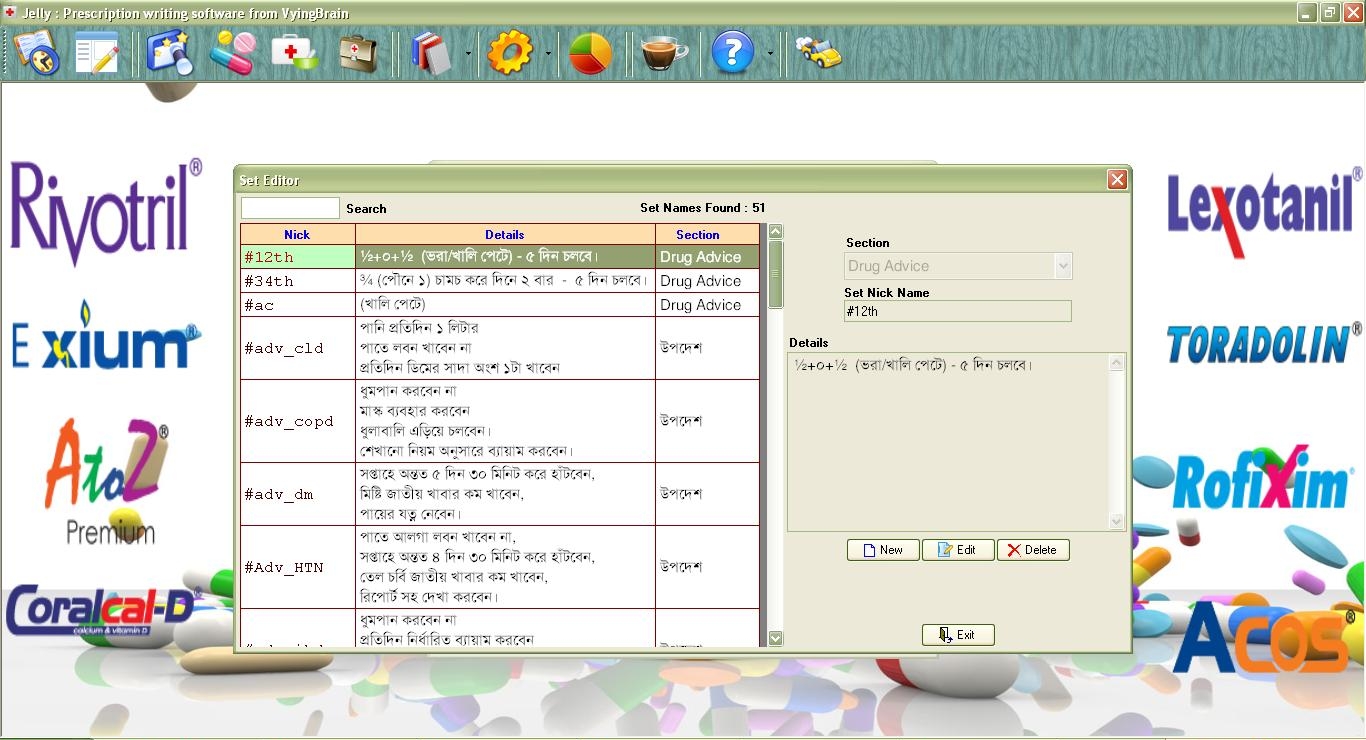Click the (খালি পেটে) details cell
The width and height of the screenshot is (1366, 740).
click(505, 305)
